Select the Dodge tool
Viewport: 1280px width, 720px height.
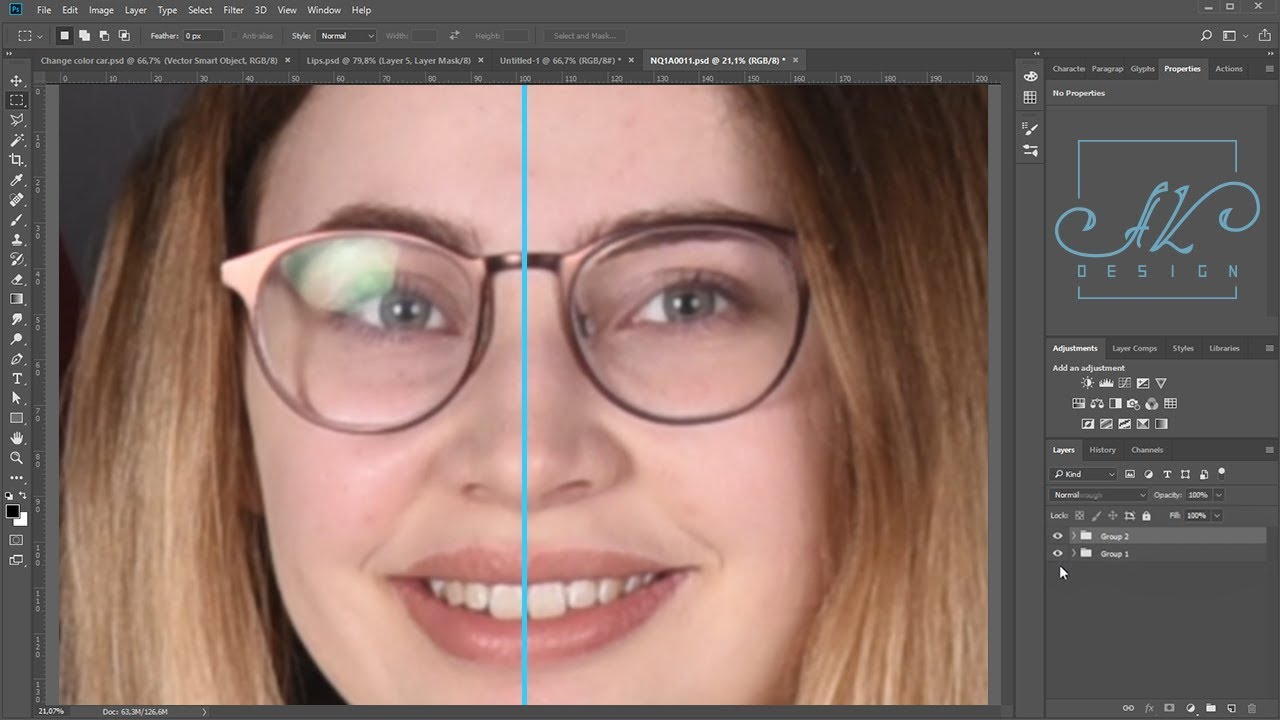point(16,338)
